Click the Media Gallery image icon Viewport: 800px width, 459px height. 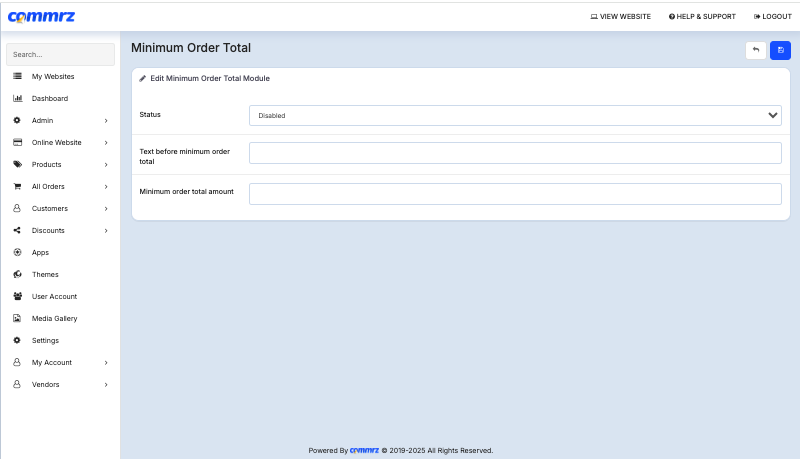(x=17, y=318)
